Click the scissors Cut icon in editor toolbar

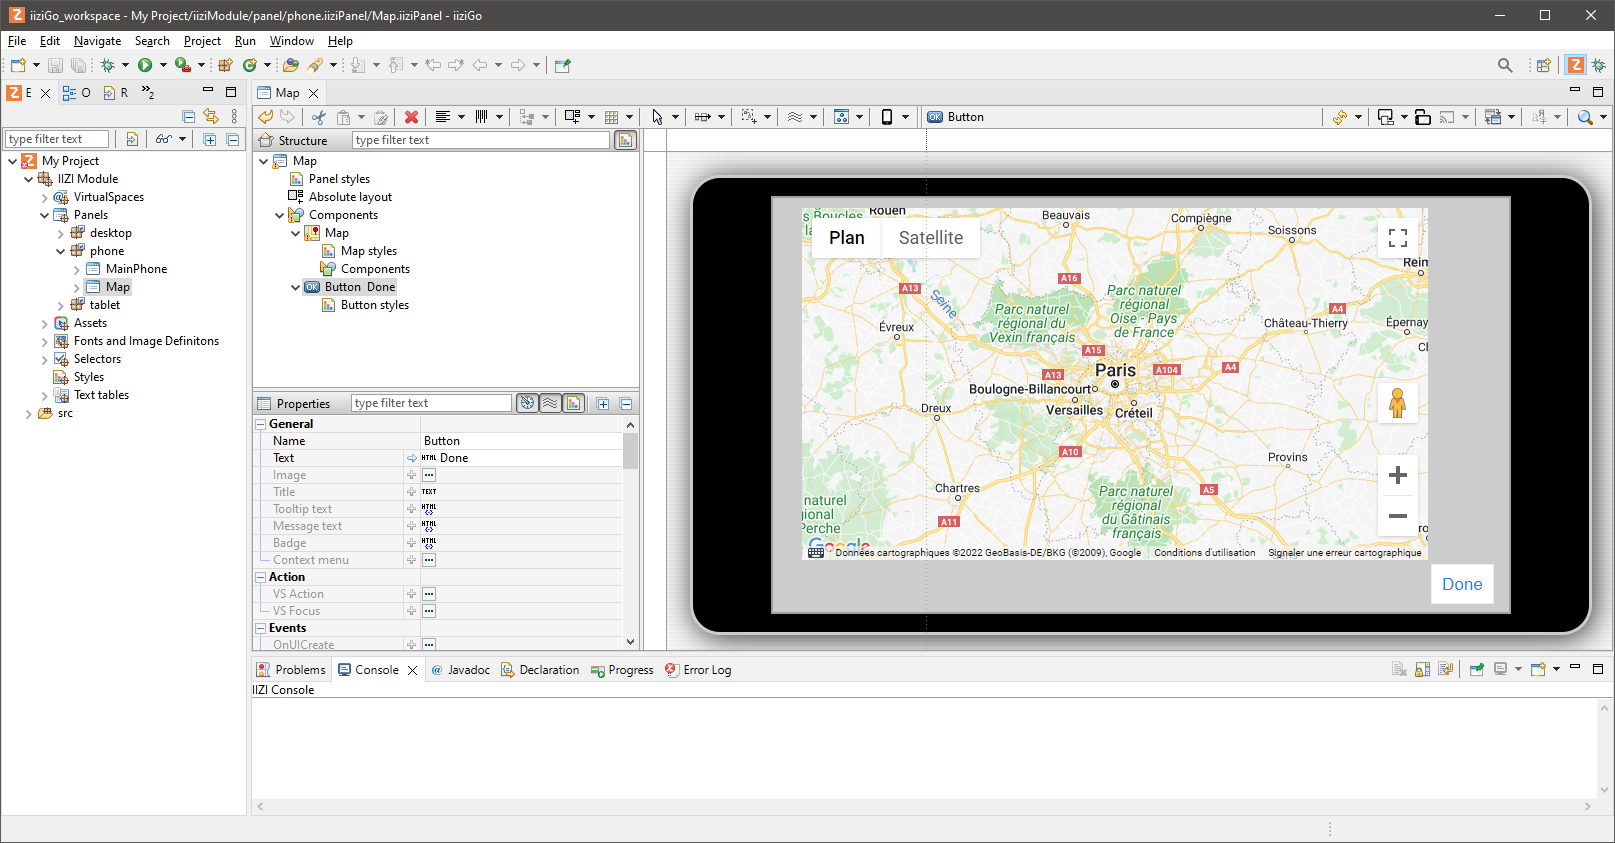[x=319, y=117]
